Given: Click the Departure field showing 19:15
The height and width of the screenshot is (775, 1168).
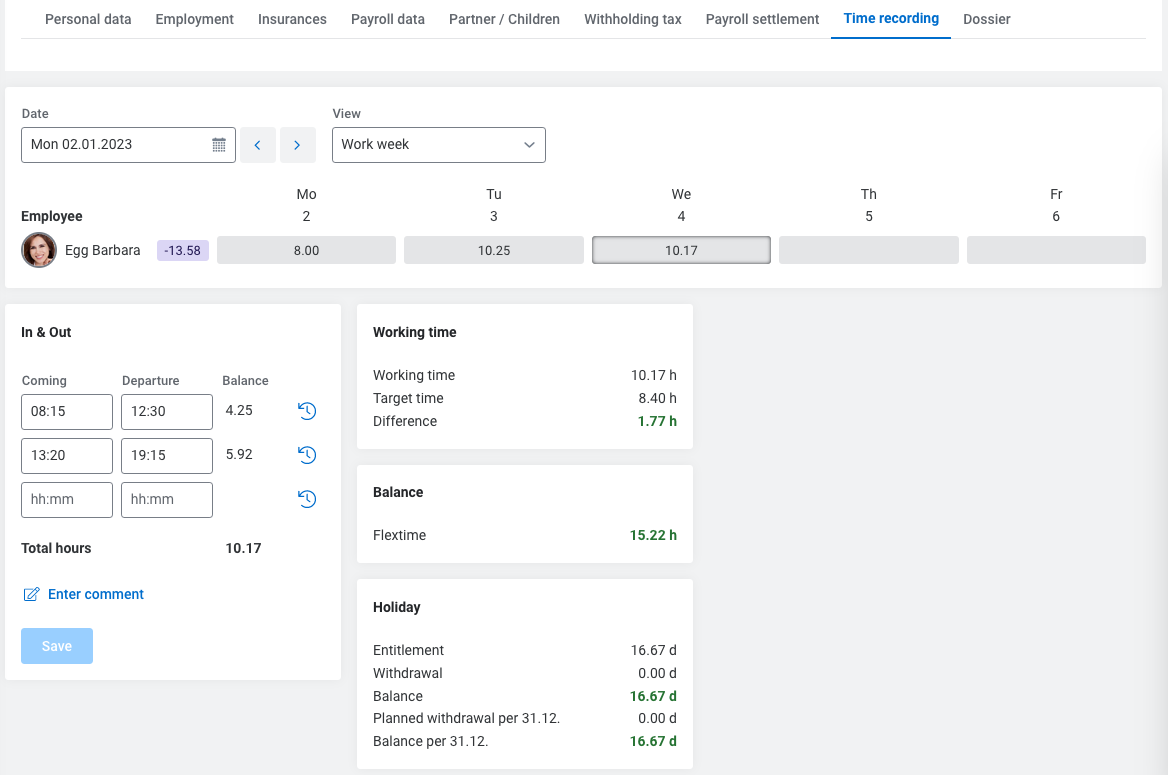Looking at the screenshot, I should pos(167,455).
